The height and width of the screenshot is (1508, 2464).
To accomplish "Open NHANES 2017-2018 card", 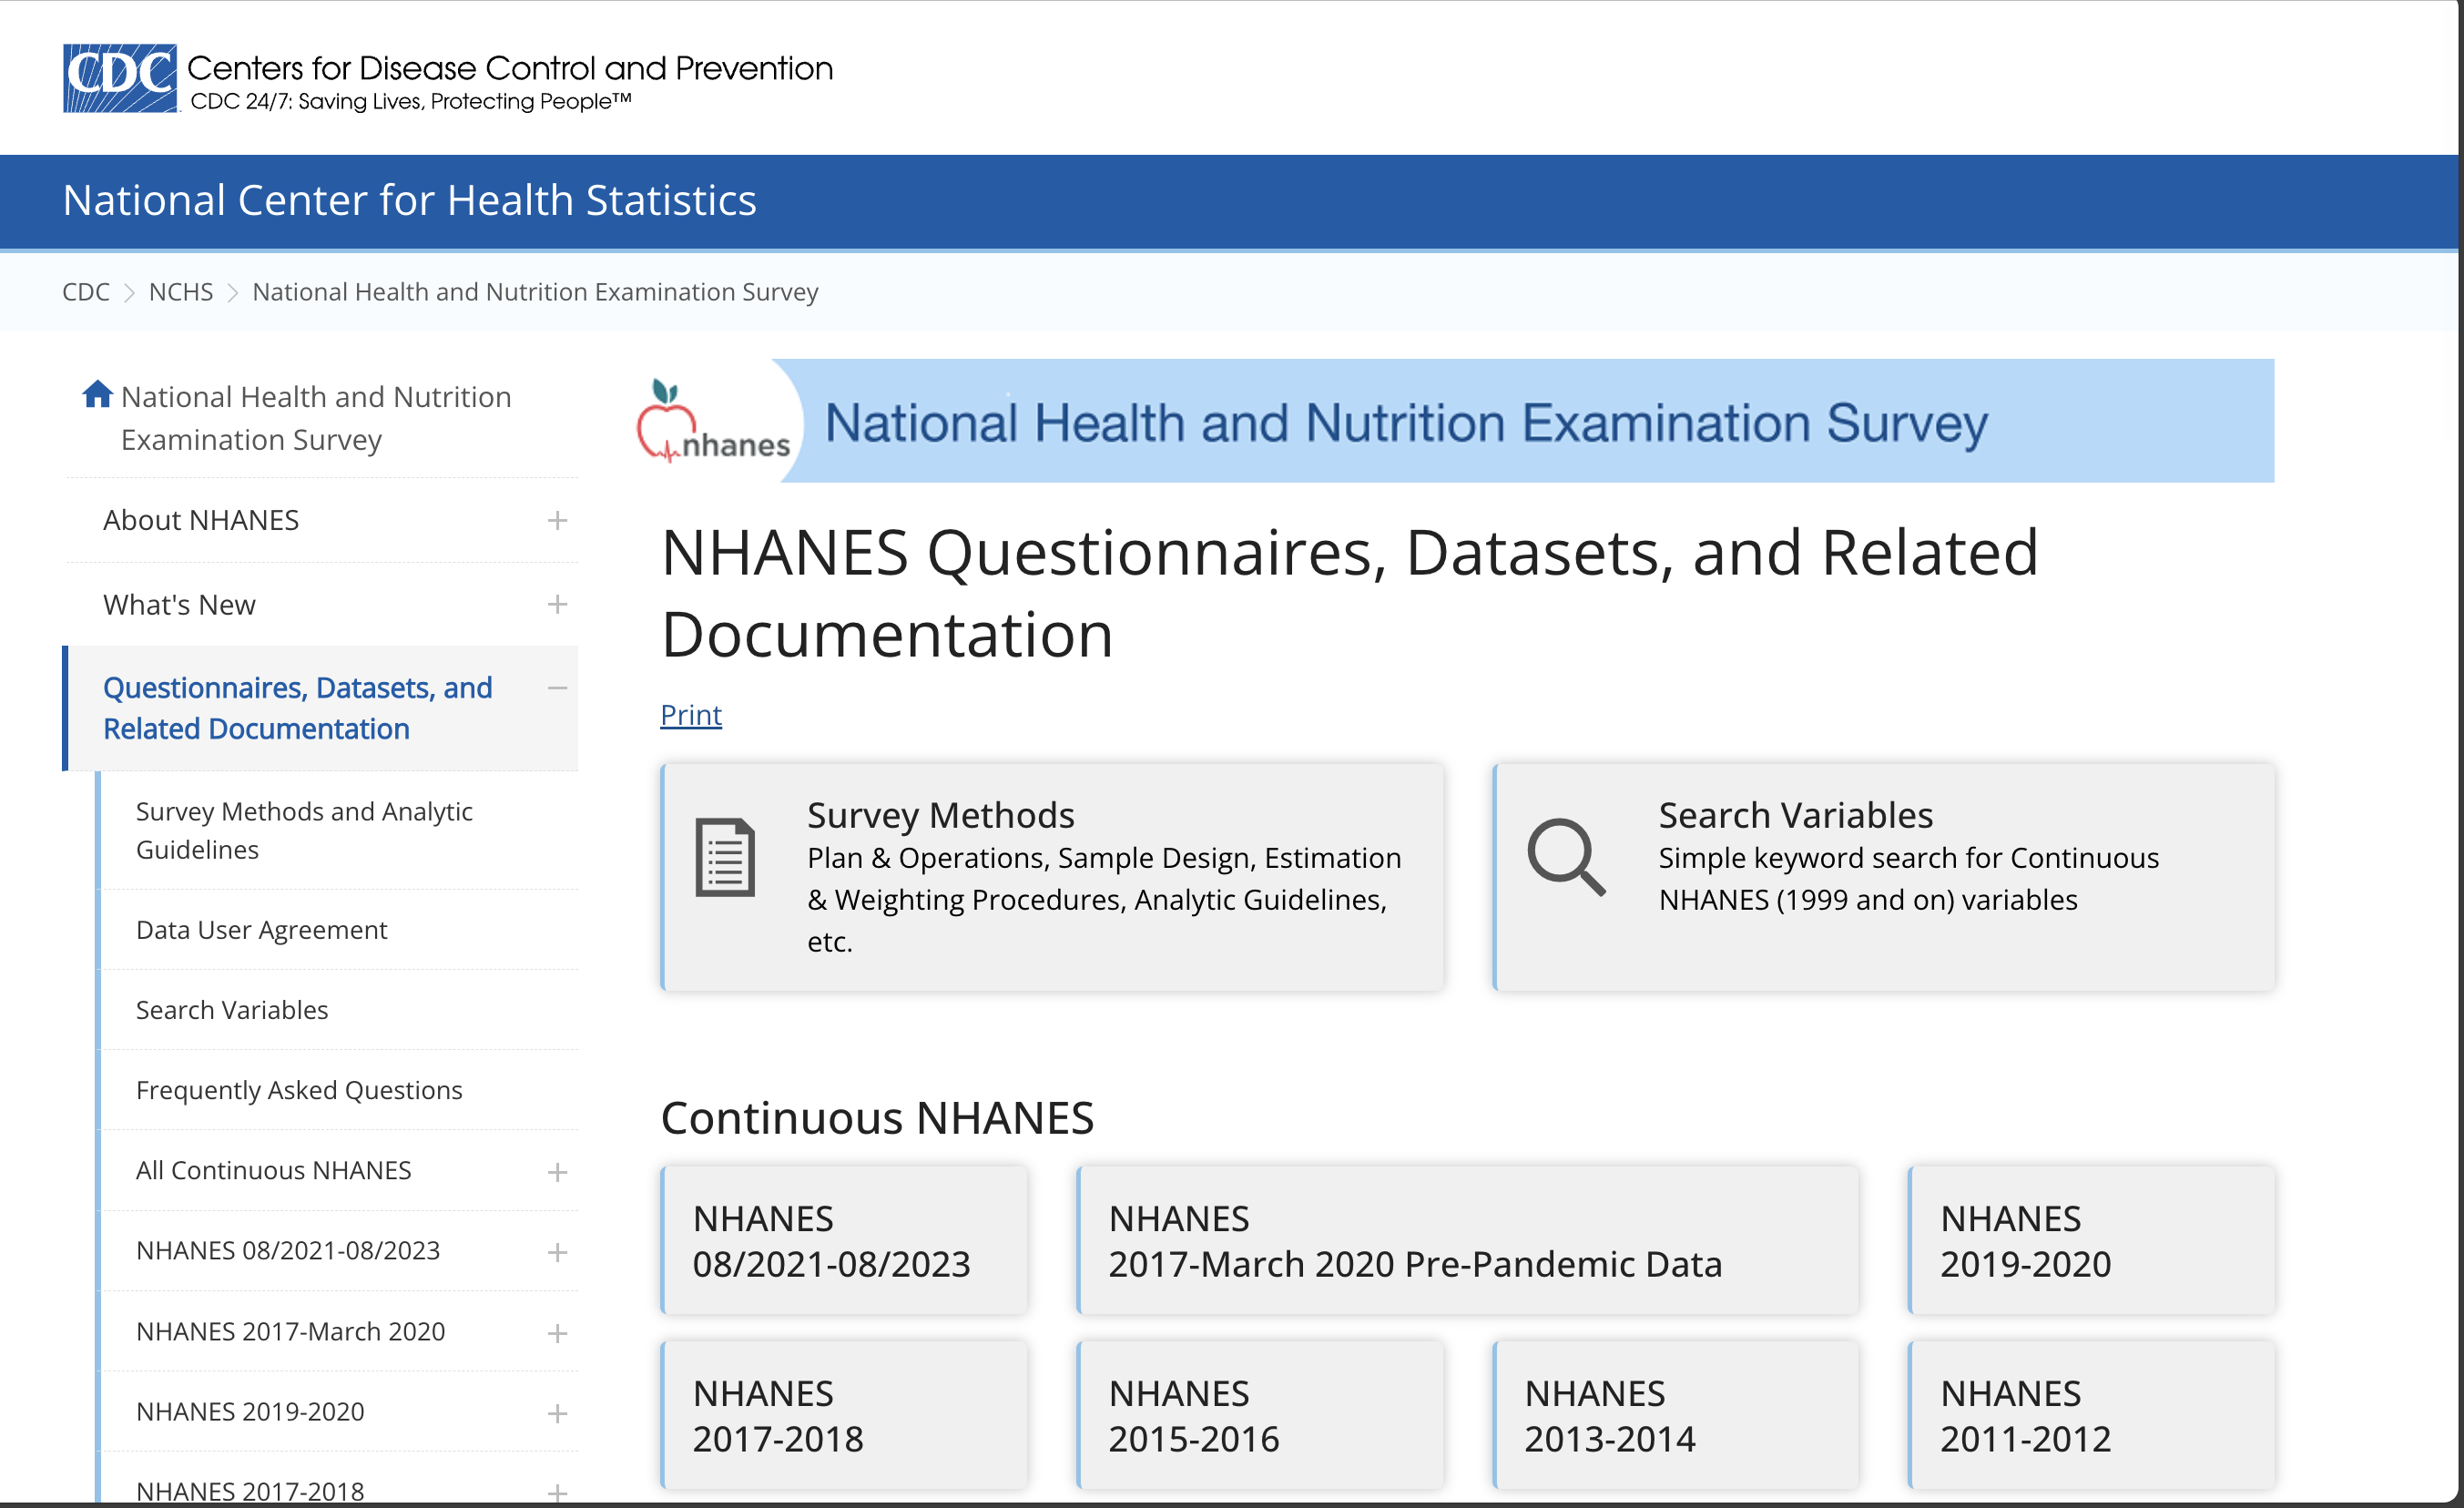I will [x=844, y=1415].
